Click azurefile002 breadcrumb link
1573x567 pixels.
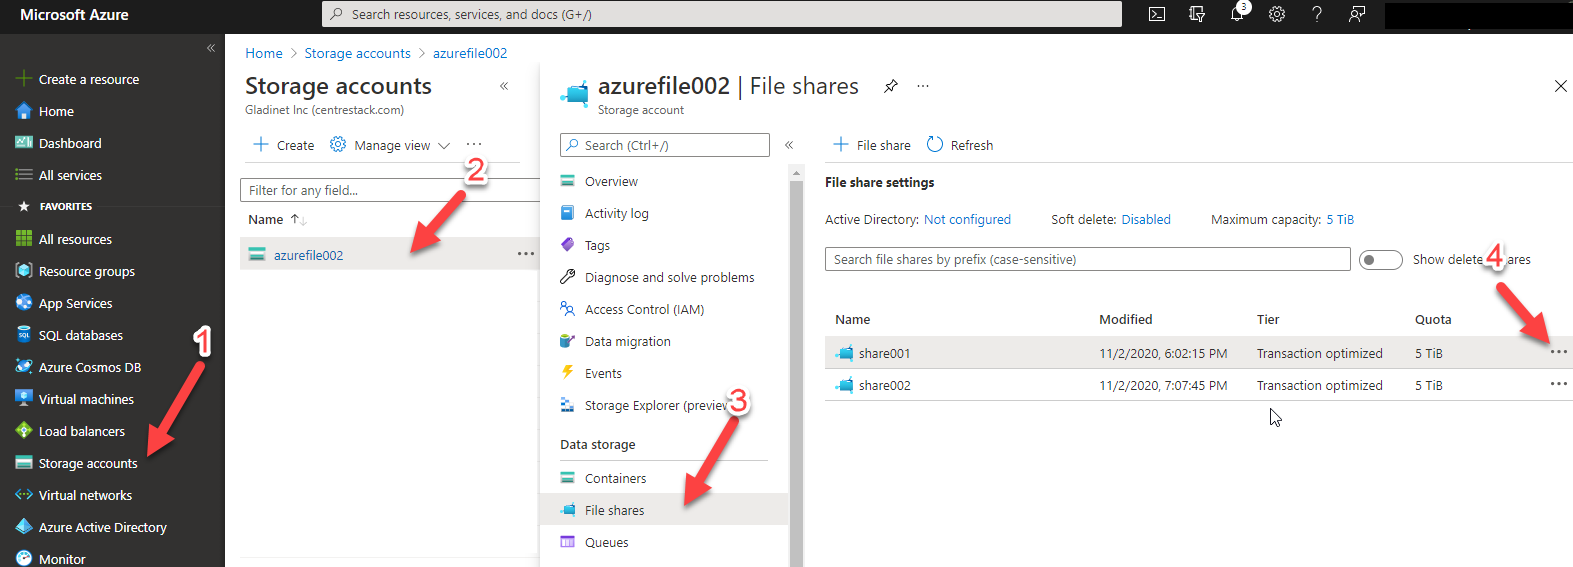(x=470, y=53)
